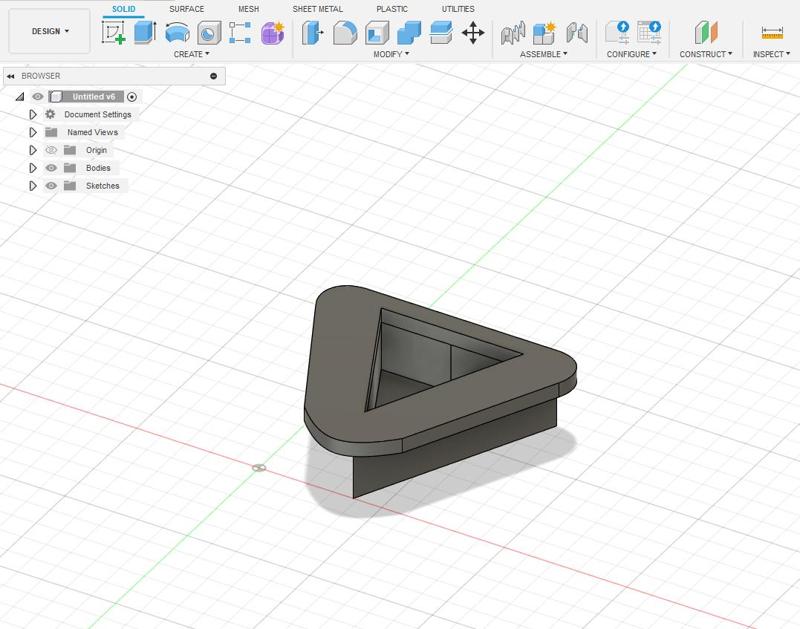The height and width of the screenshot is (629, 800).
Task: Click the Extrude tool icon
Action: [146, 32]
